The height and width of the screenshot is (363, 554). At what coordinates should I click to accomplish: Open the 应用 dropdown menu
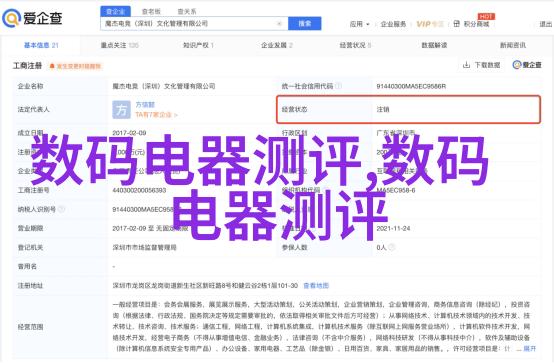point(359,24)
